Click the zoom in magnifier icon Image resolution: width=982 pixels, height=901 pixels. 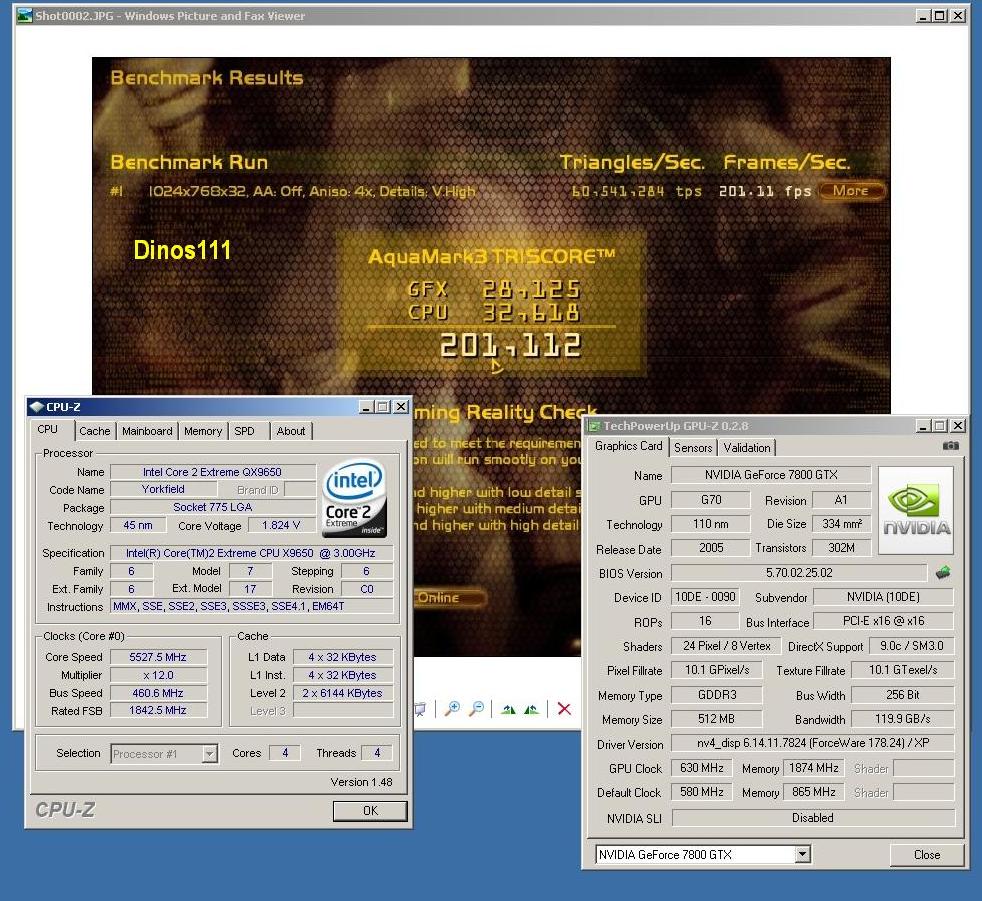[x=452, y=709]
